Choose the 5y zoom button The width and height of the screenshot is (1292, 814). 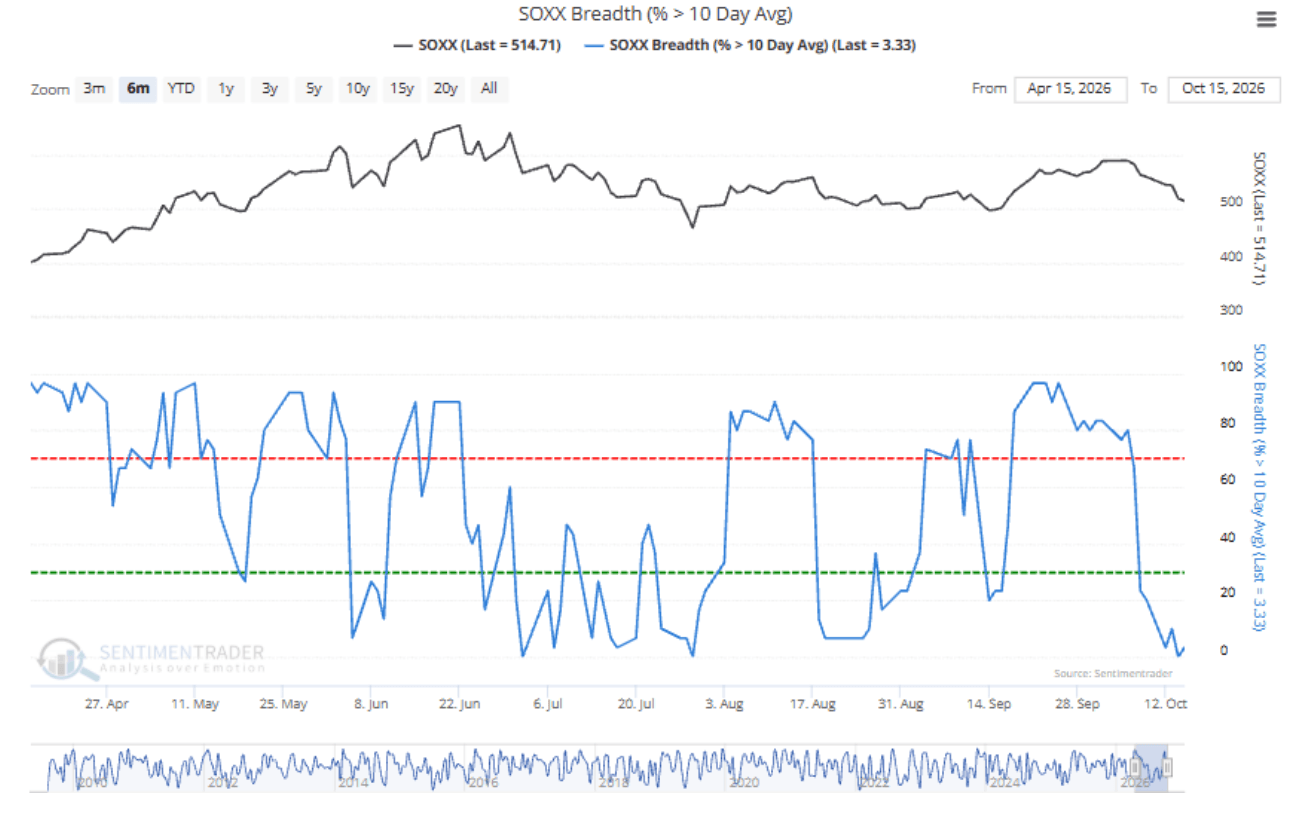(314, 89)
